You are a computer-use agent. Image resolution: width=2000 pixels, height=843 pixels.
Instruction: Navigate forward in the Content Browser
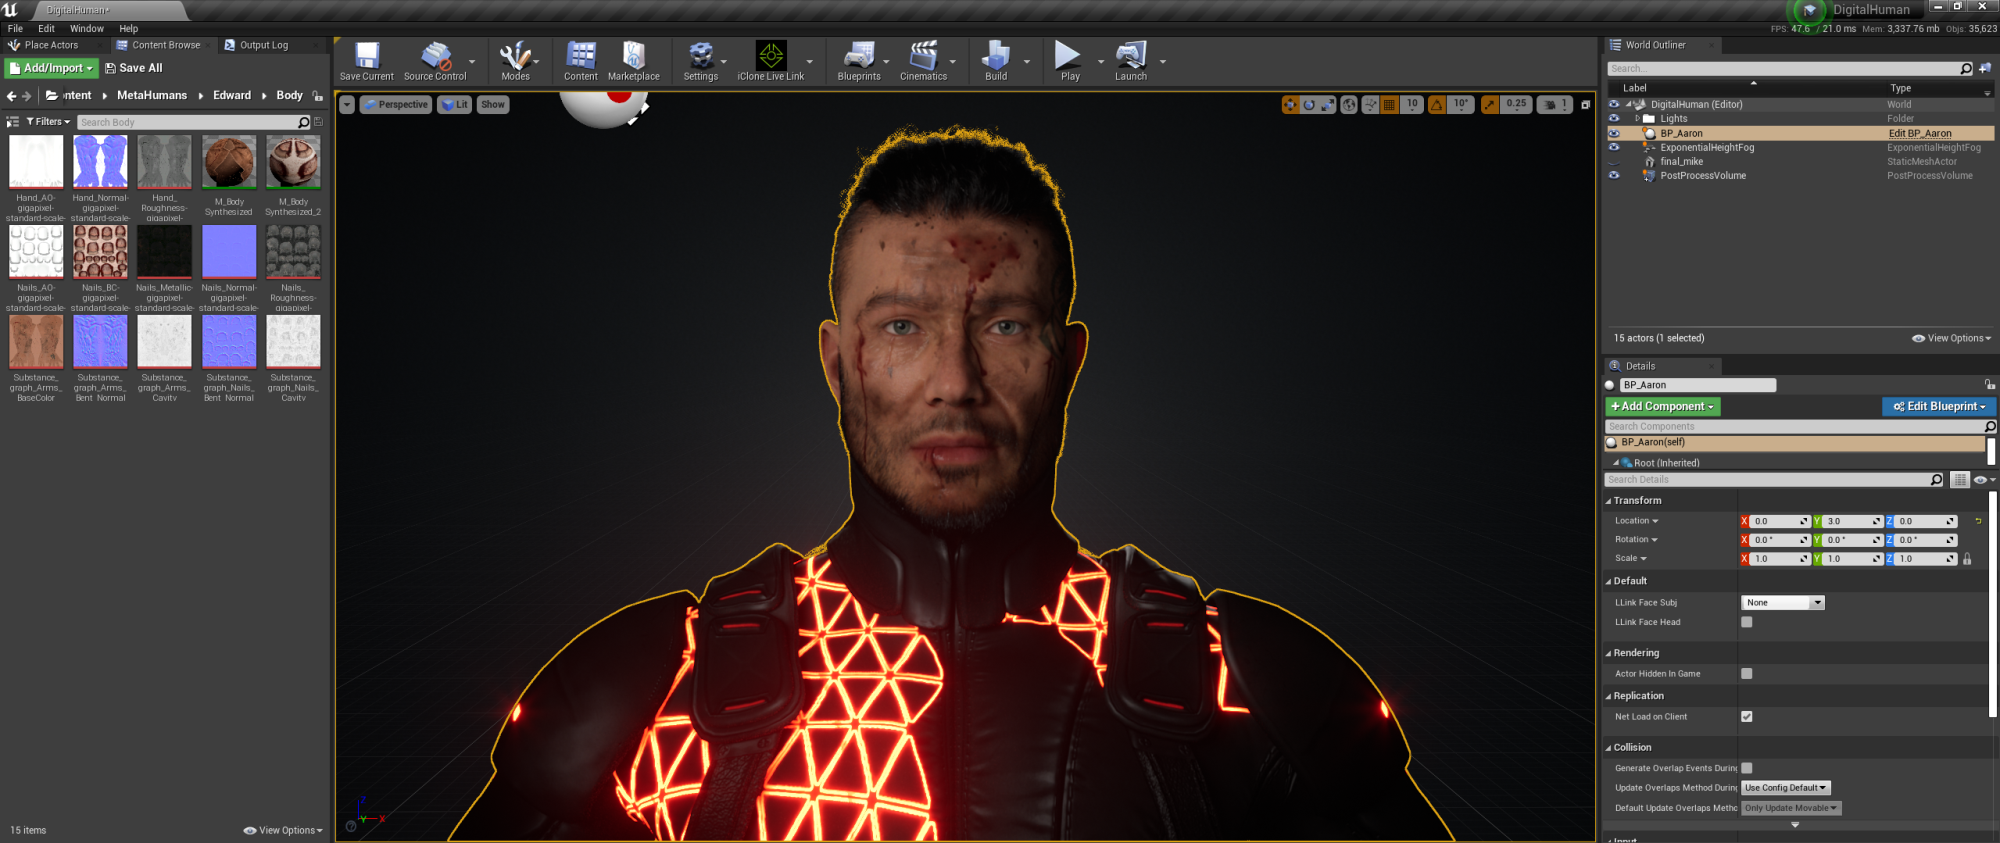click(x=27, y=96)
